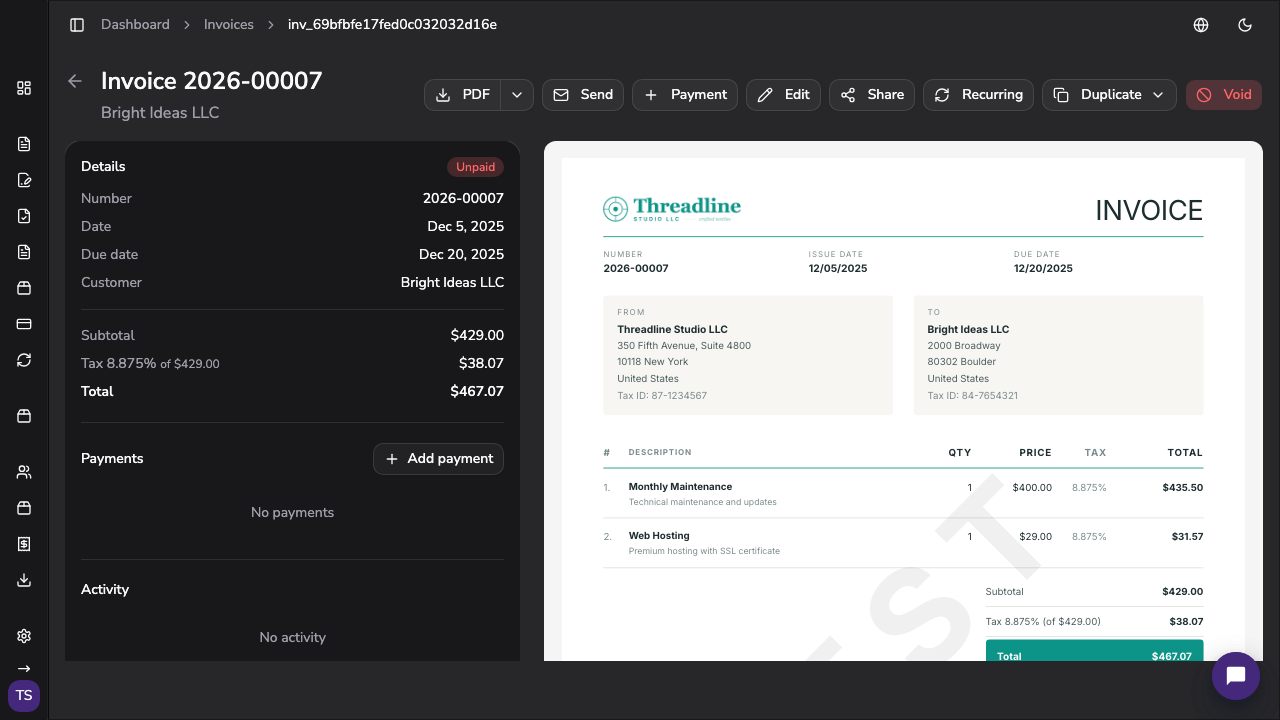Screen dimensions: 1280x720
Task: Open the TS user avatar menu
Action: pyautogui.click(x=24, y=696)
